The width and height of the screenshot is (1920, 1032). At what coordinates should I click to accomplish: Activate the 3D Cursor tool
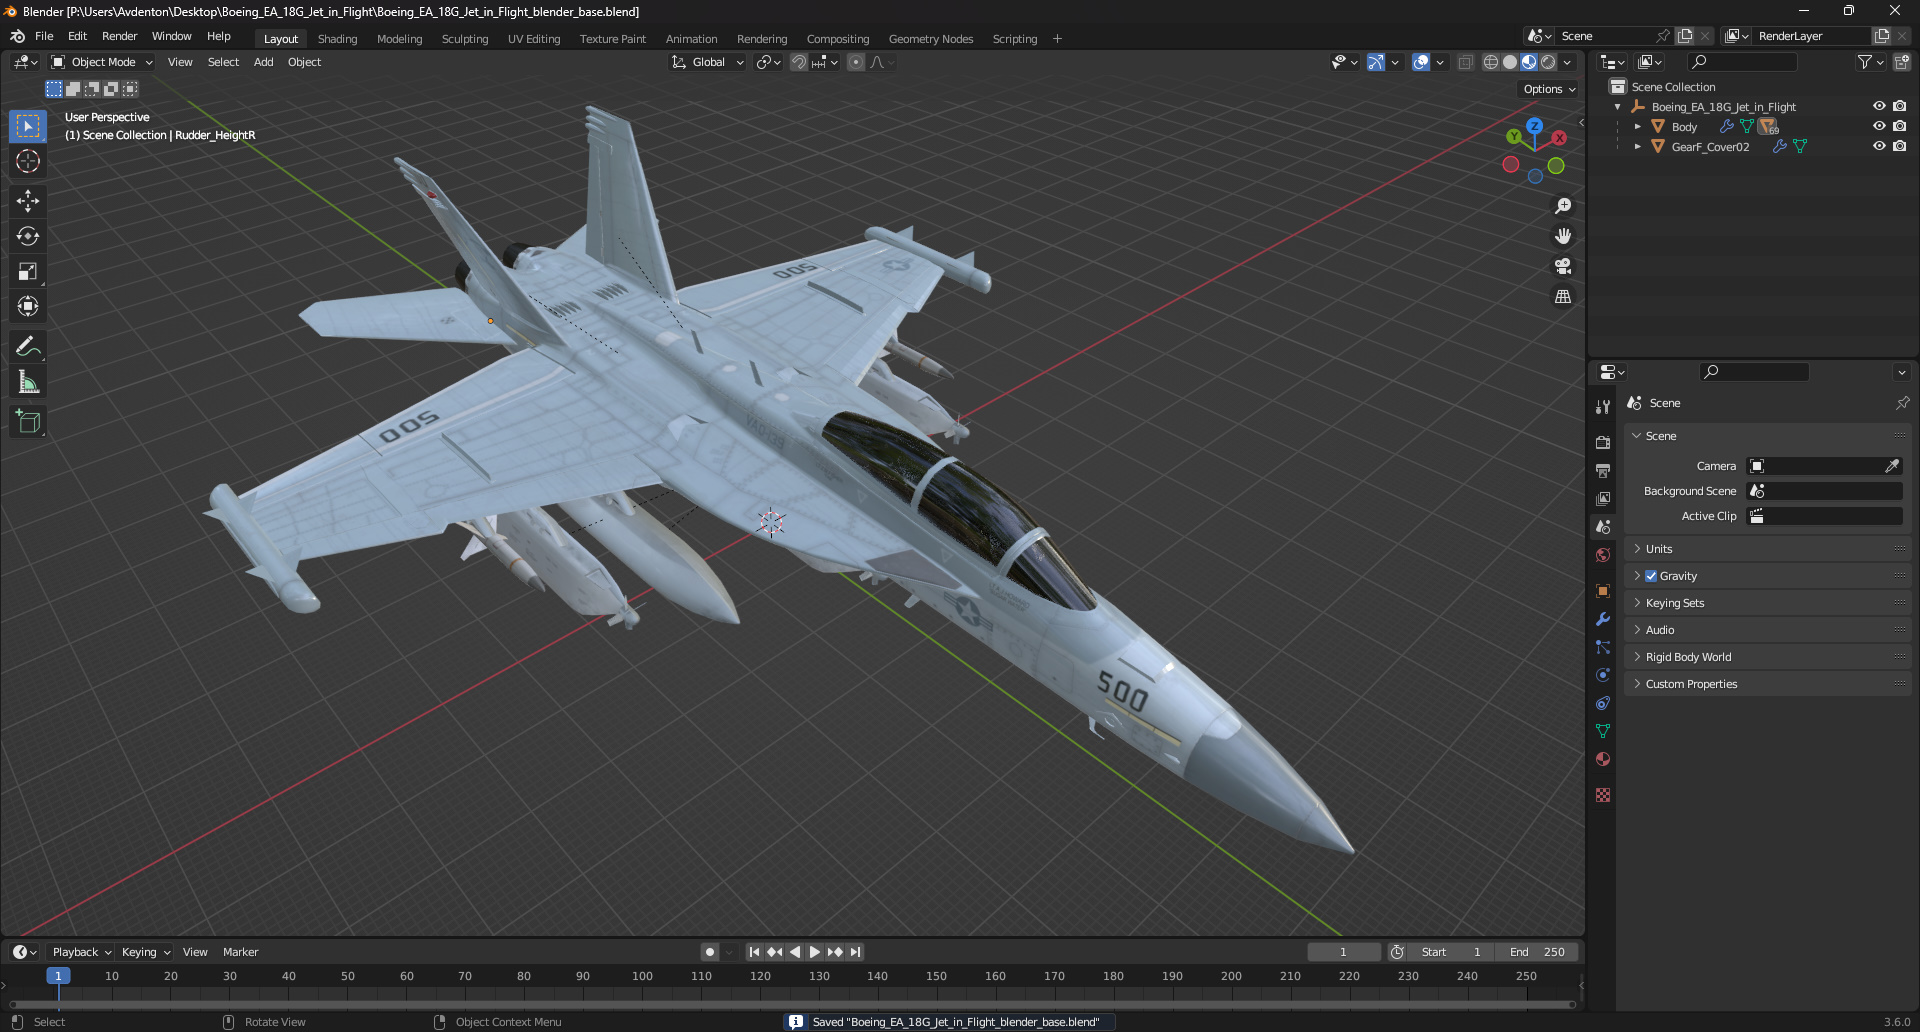click(28, 161)
